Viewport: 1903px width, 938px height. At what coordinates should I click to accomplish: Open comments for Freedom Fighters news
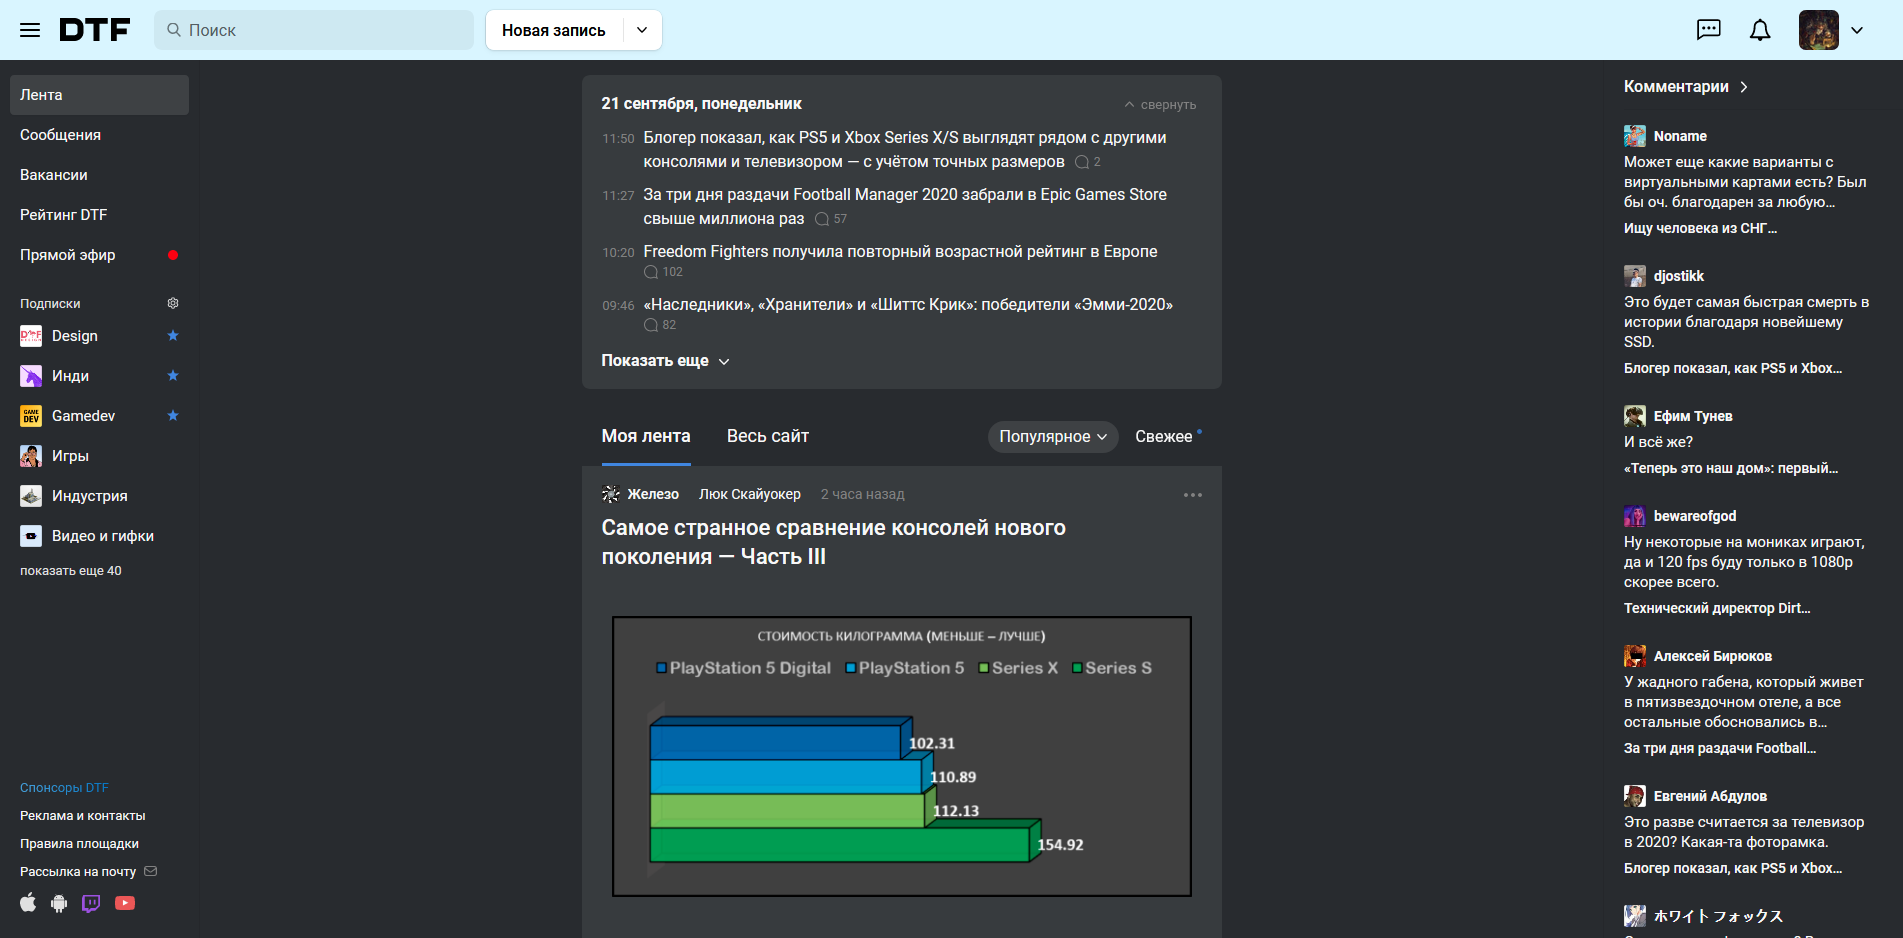[x=664, y=272]
